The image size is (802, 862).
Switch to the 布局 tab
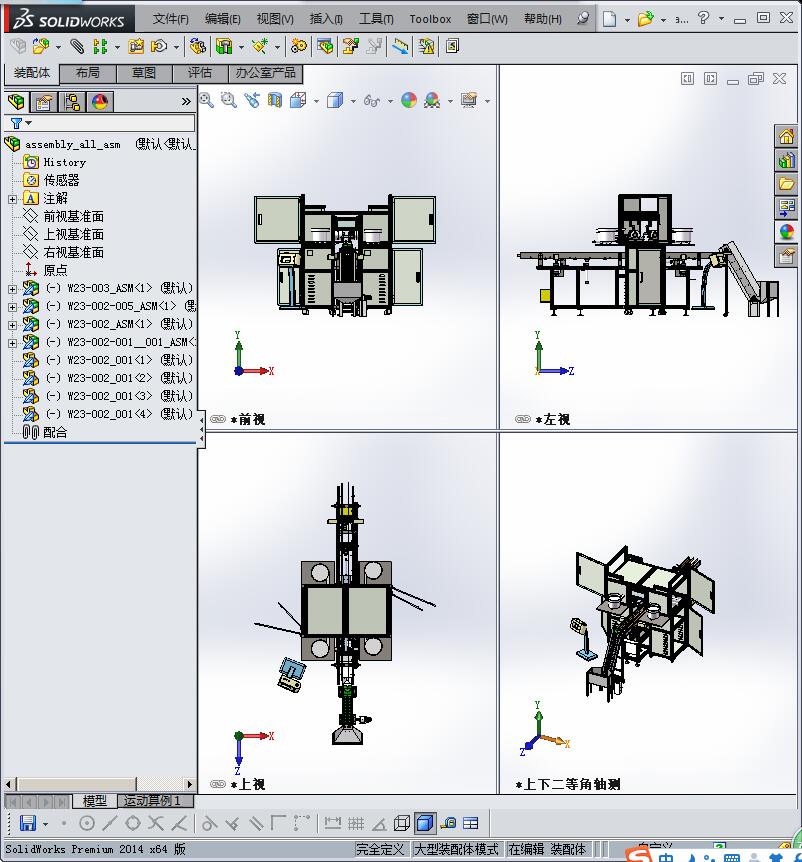point(88,73)
